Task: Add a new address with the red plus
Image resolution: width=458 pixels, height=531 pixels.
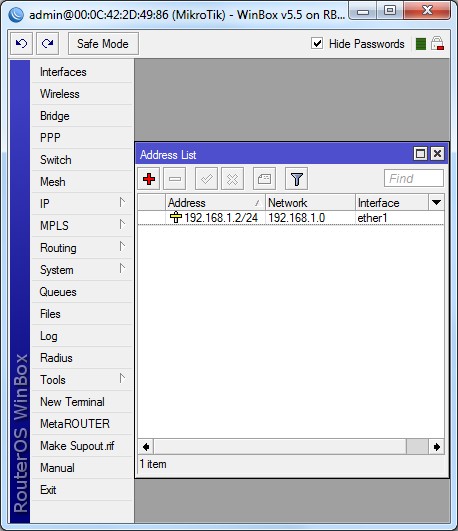Action: [149, 178]
